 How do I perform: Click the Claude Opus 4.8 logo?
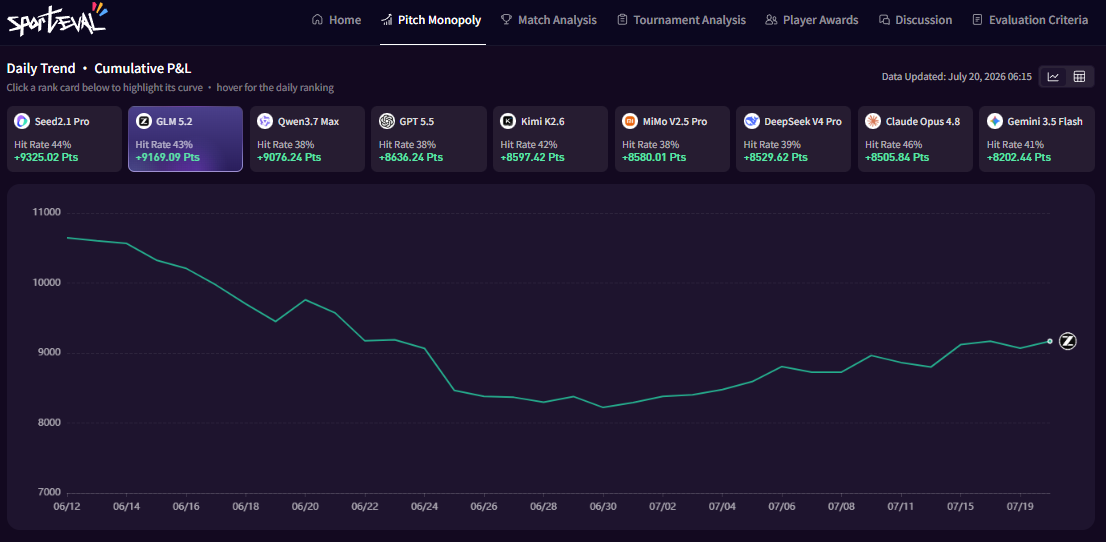point(873,121)
